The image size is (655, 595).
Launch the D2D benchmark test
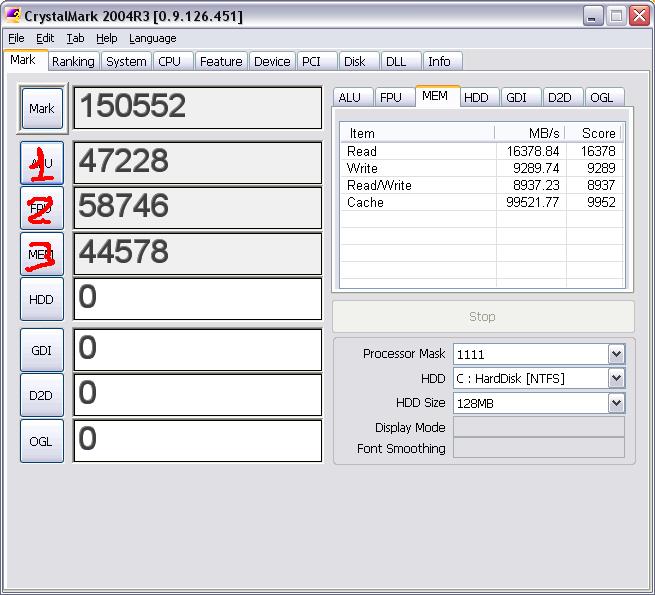tap(41, 395)
